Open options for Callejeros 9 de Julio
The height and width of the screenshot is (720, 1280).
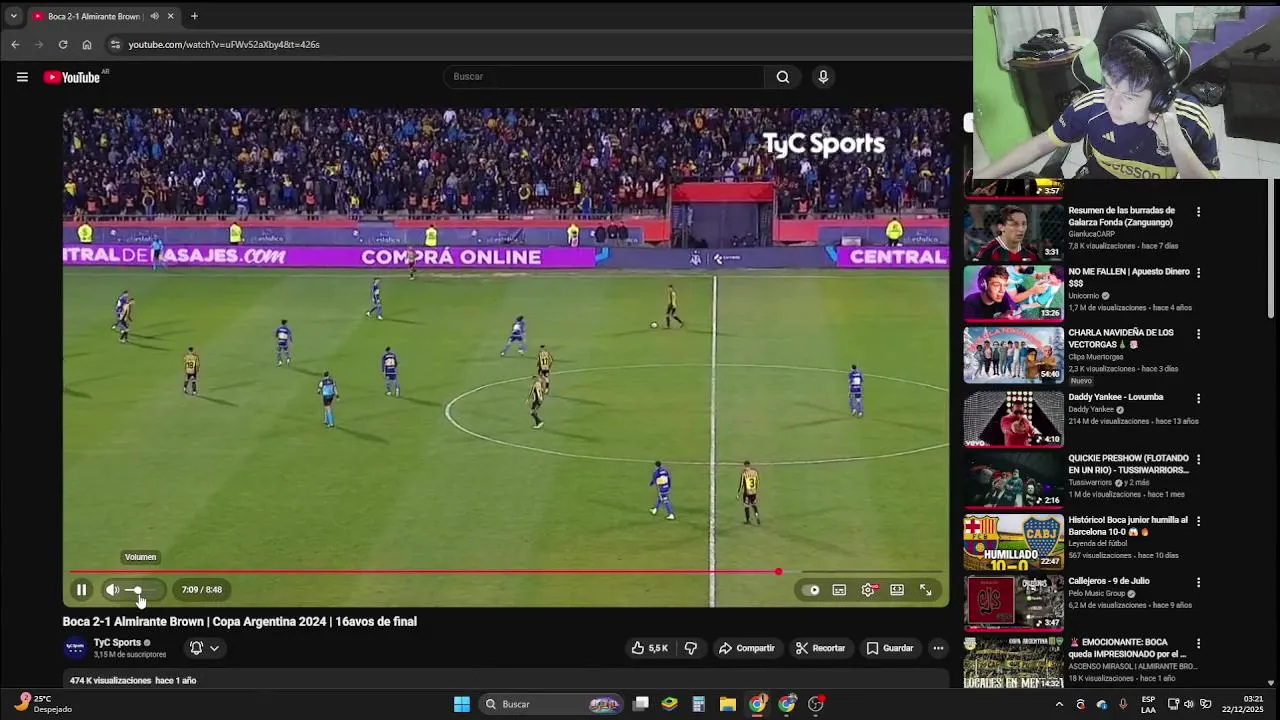[x=1198, y=581]
